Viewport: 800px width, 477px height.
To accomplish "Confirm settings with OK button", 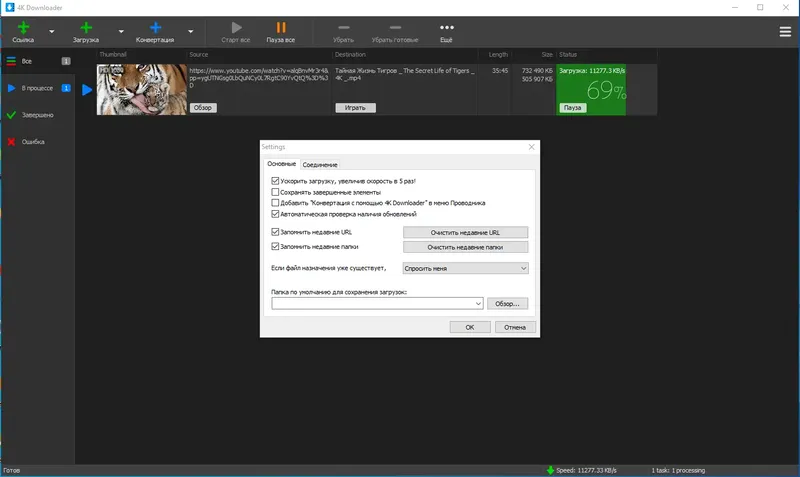I will tap(470, 328).
